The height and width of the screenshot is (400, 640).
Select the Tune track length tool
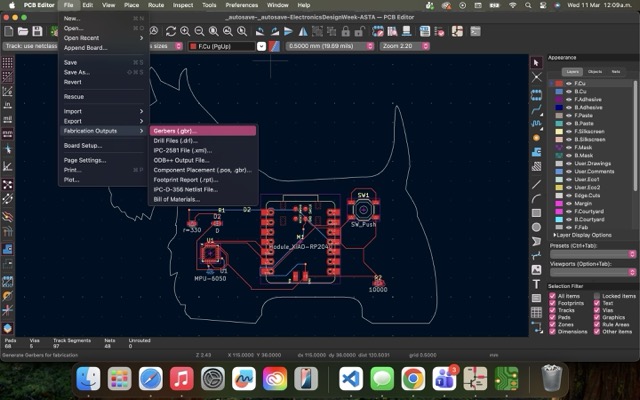[536, 123]
